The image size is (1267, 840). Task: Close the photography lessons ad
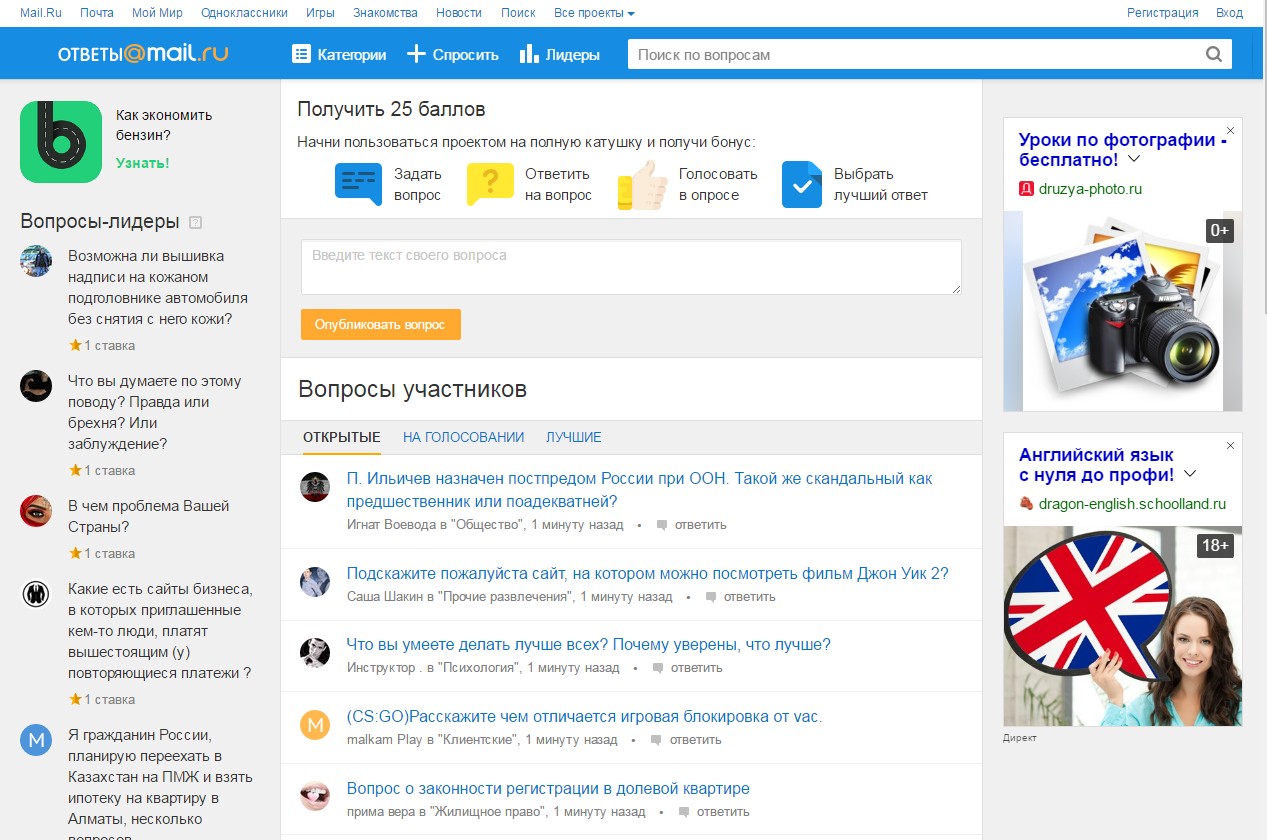pos(1231,131)
